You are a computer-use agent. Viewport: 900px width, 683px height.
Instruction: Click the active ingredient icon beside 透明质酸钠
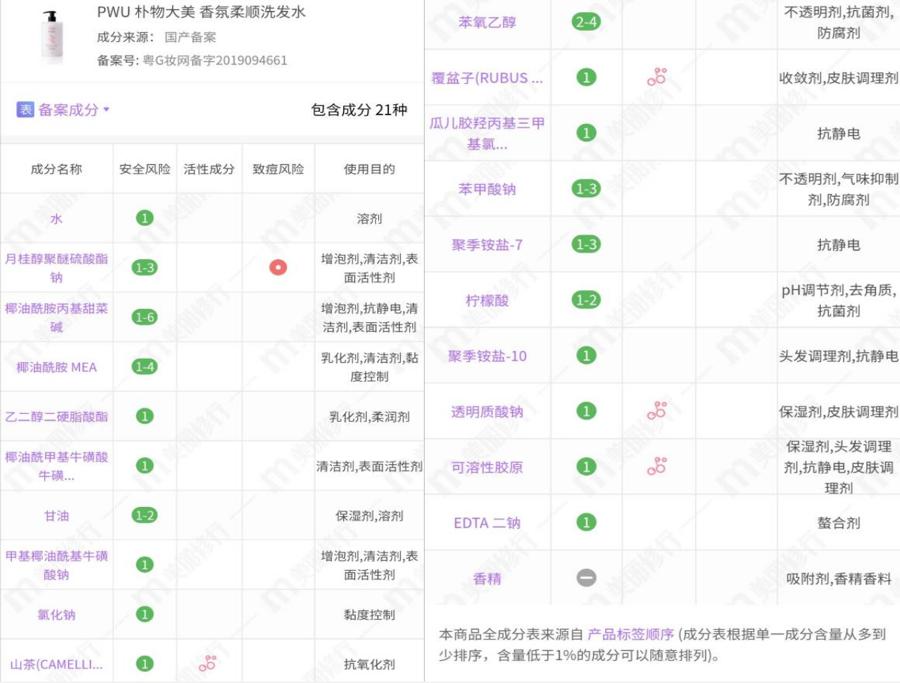click(x=655, y=411)
